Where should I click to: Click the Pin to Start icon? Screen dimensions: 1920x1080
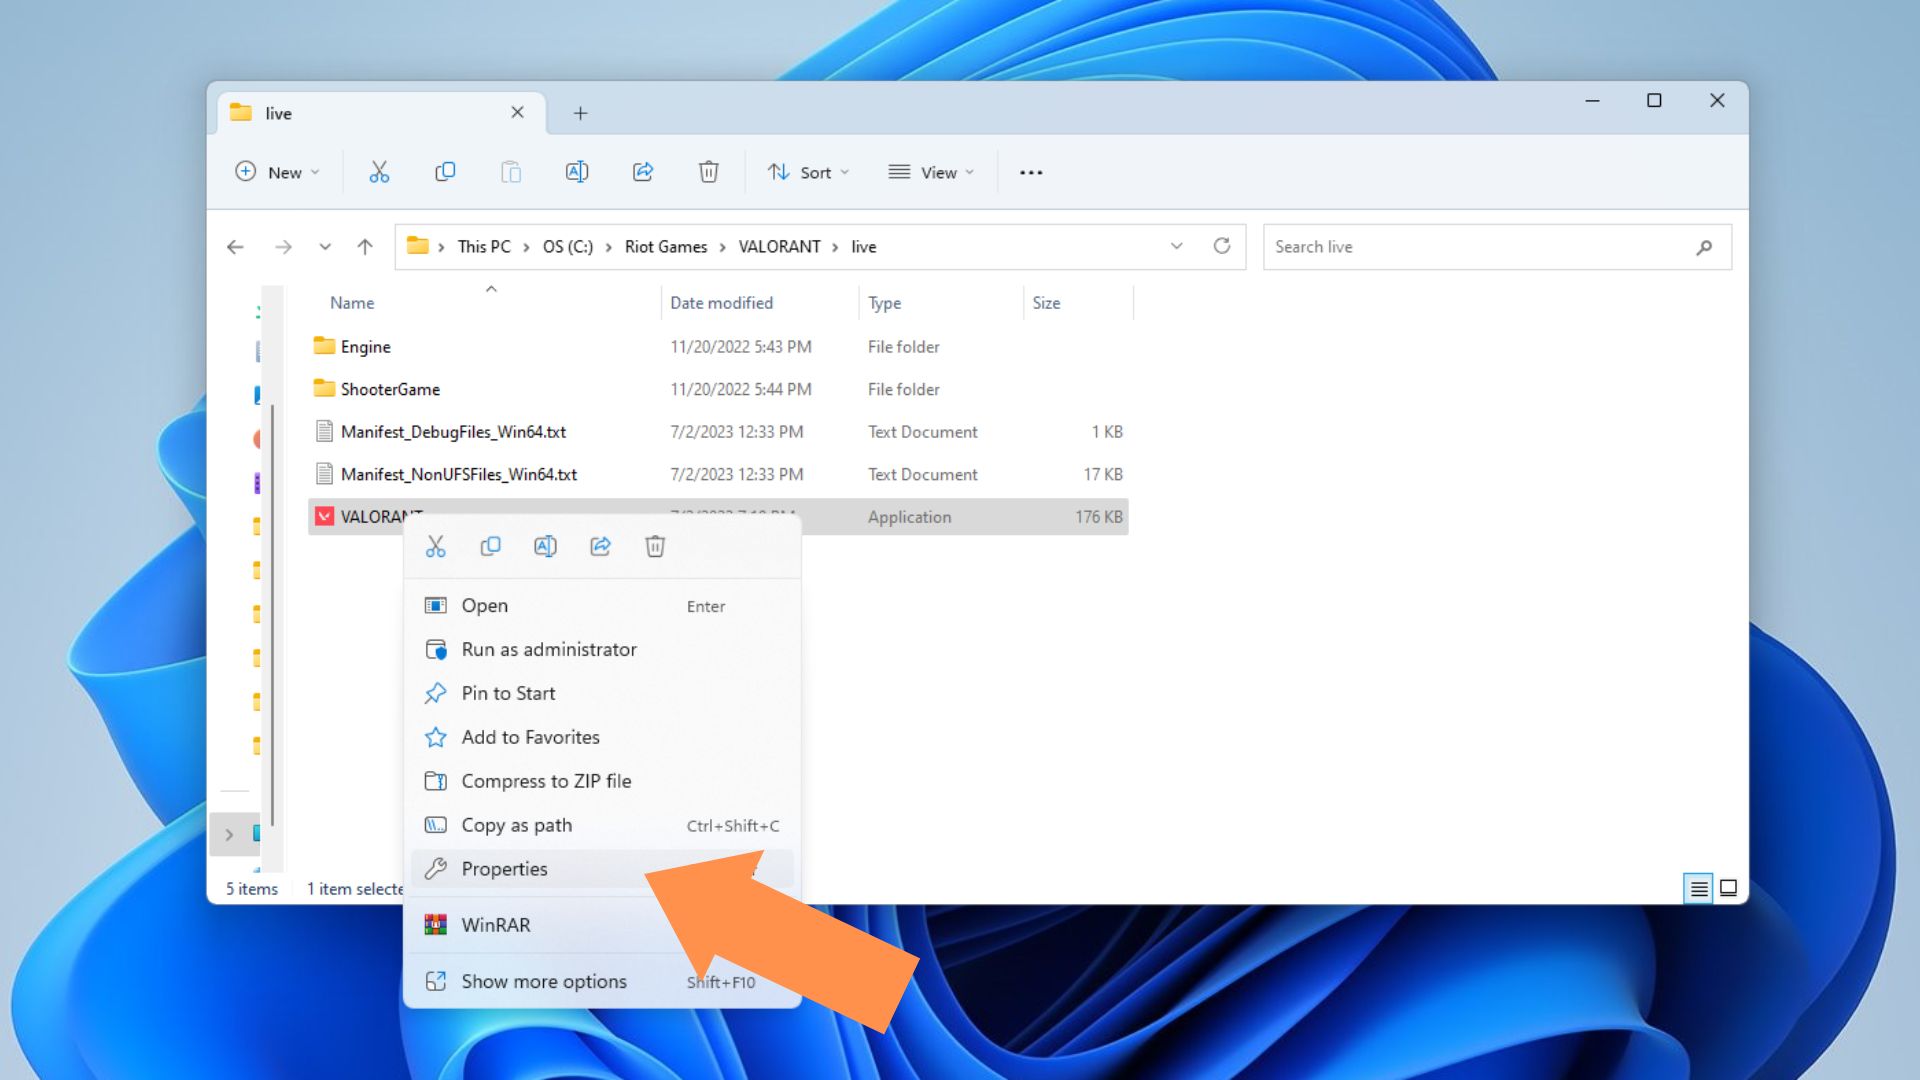[x=435, y=692]
